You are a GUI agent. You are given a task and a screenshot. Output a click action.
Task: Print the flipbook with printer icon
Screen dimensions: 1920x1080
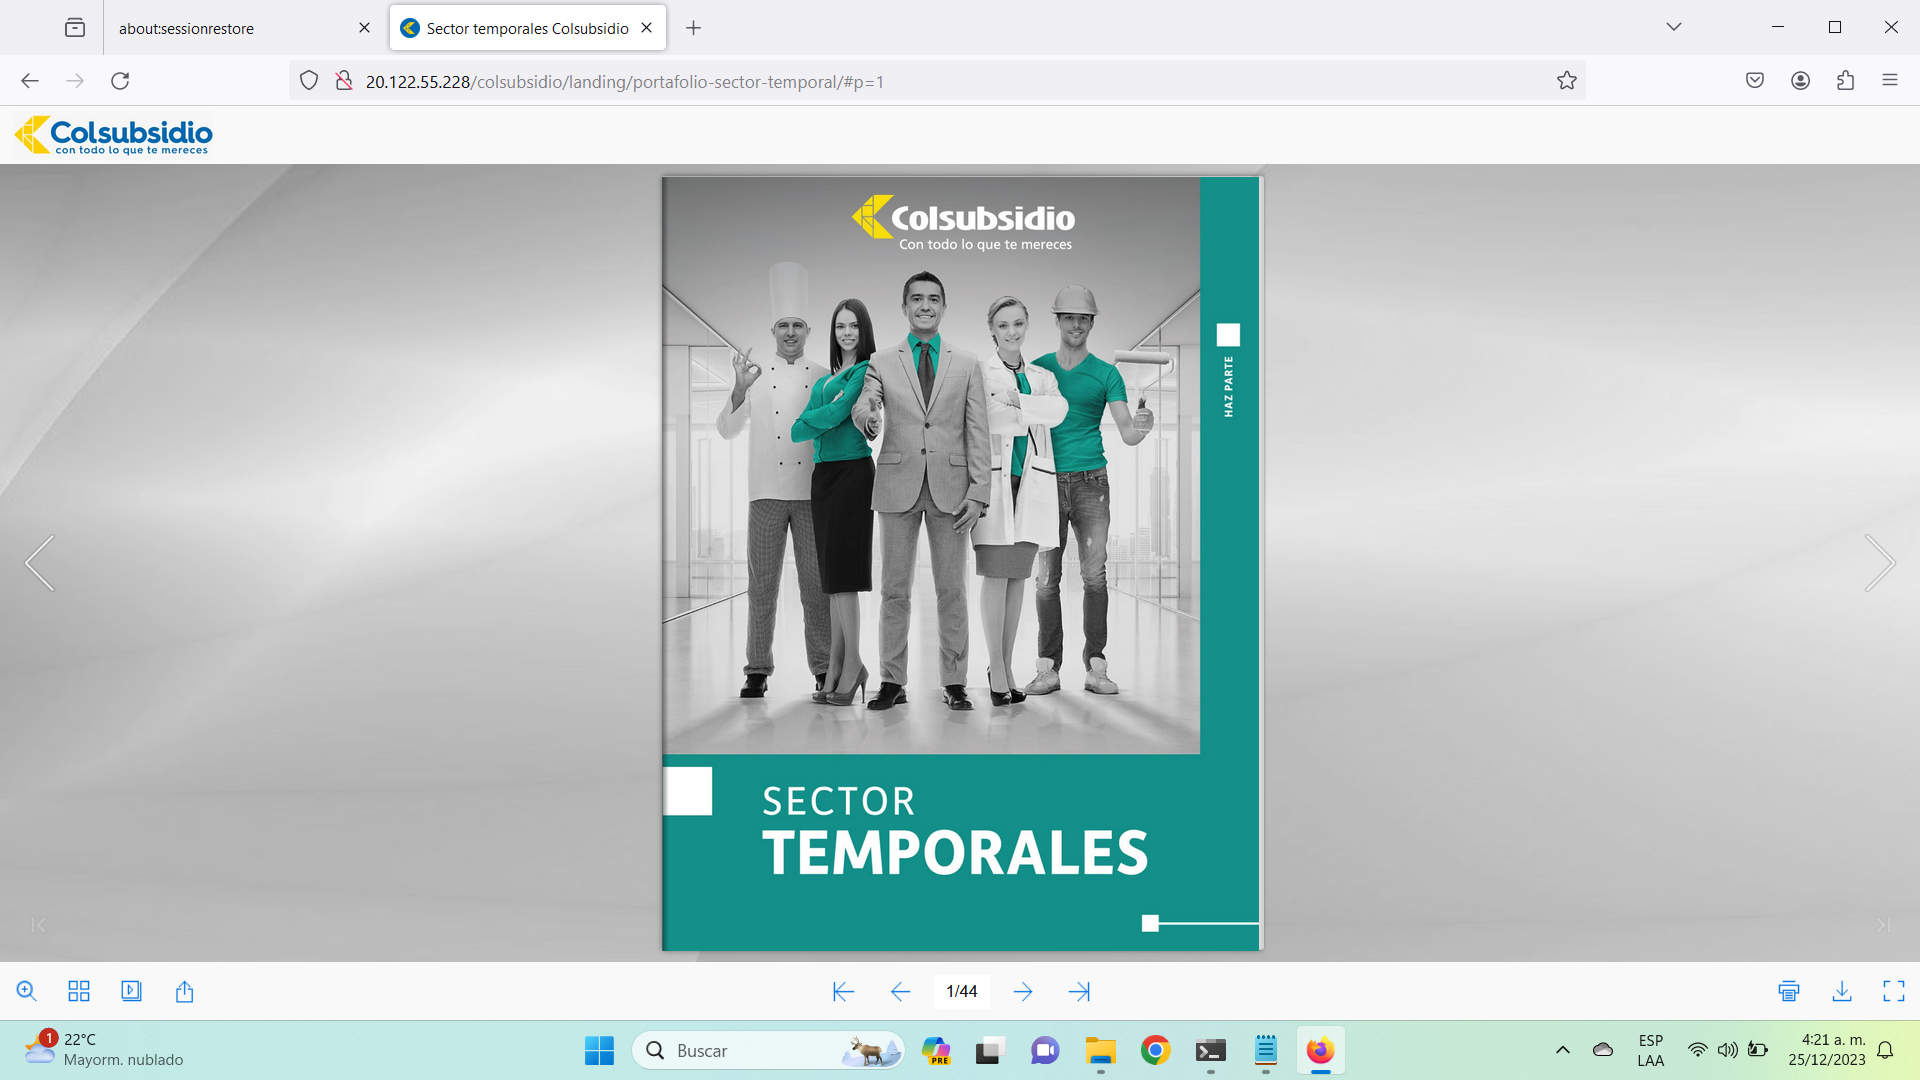[1789, 991]
